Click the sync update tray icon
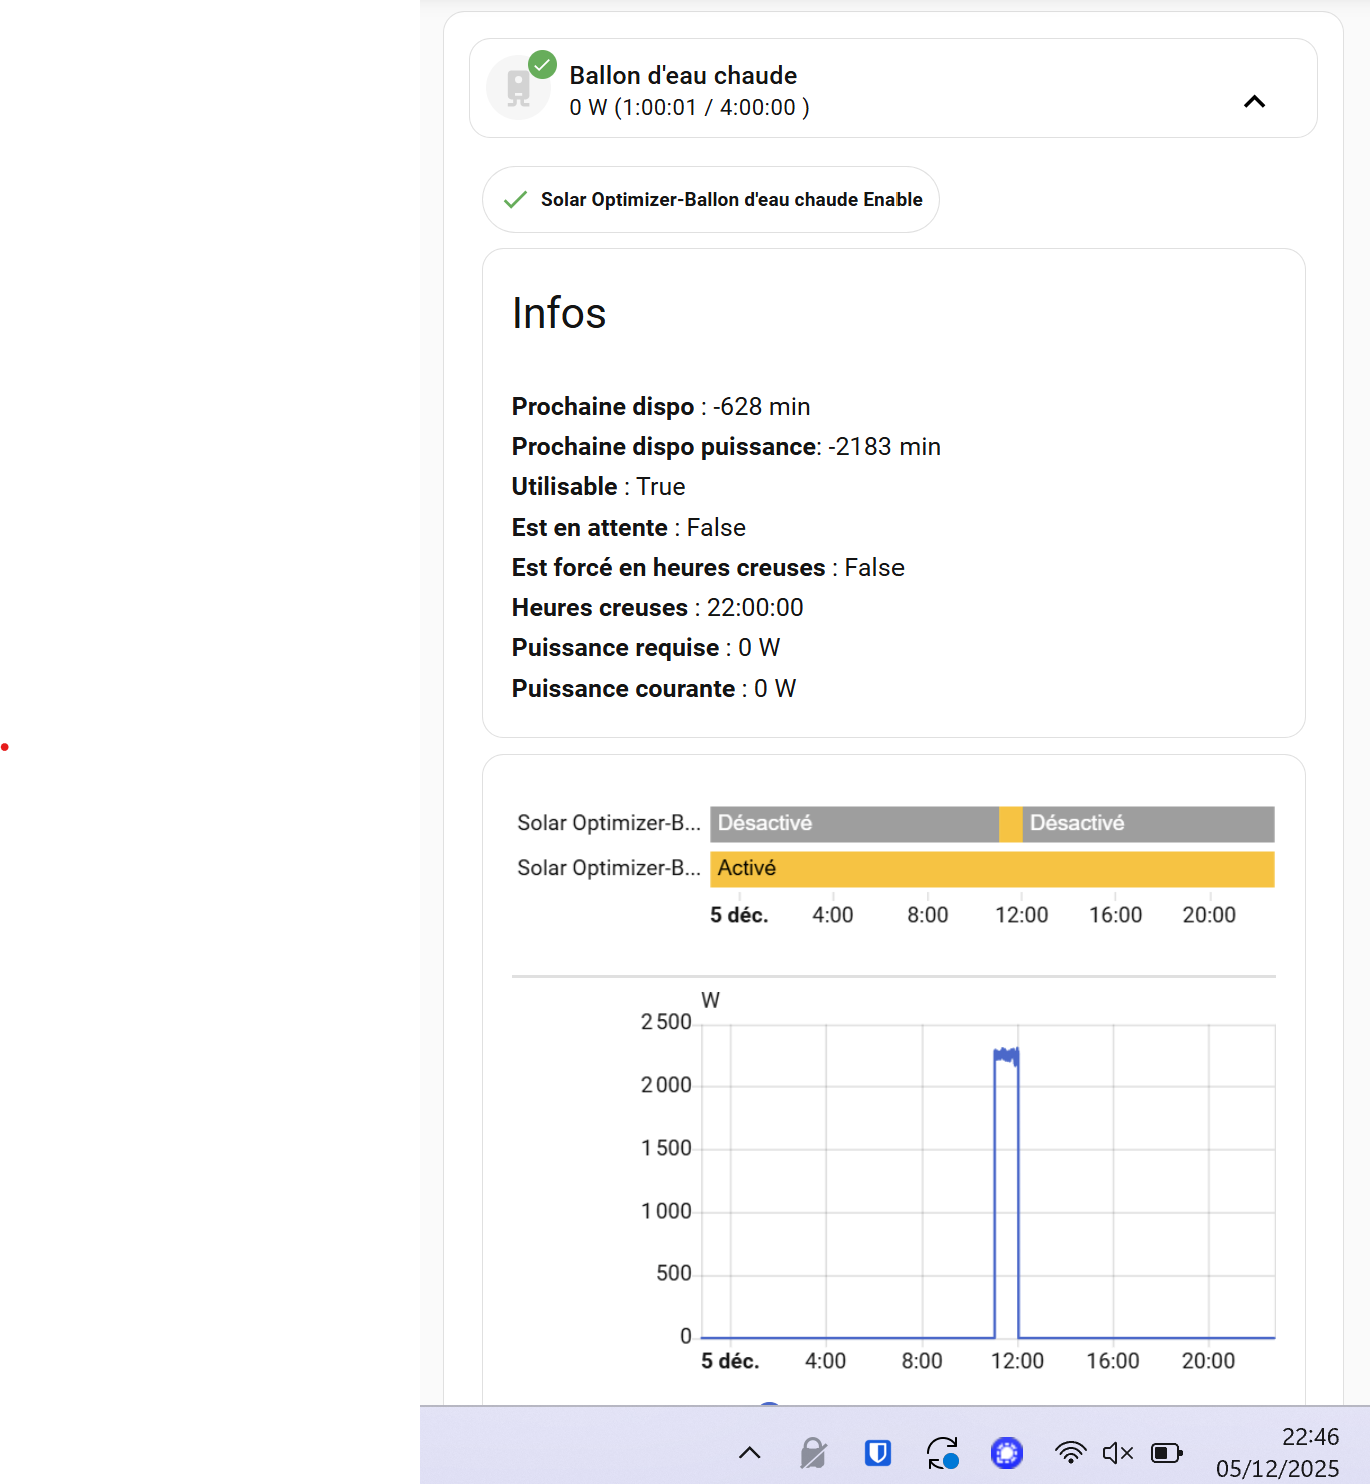The width and height of the screenshot is (1370, 1484). tap(942, 1453)
